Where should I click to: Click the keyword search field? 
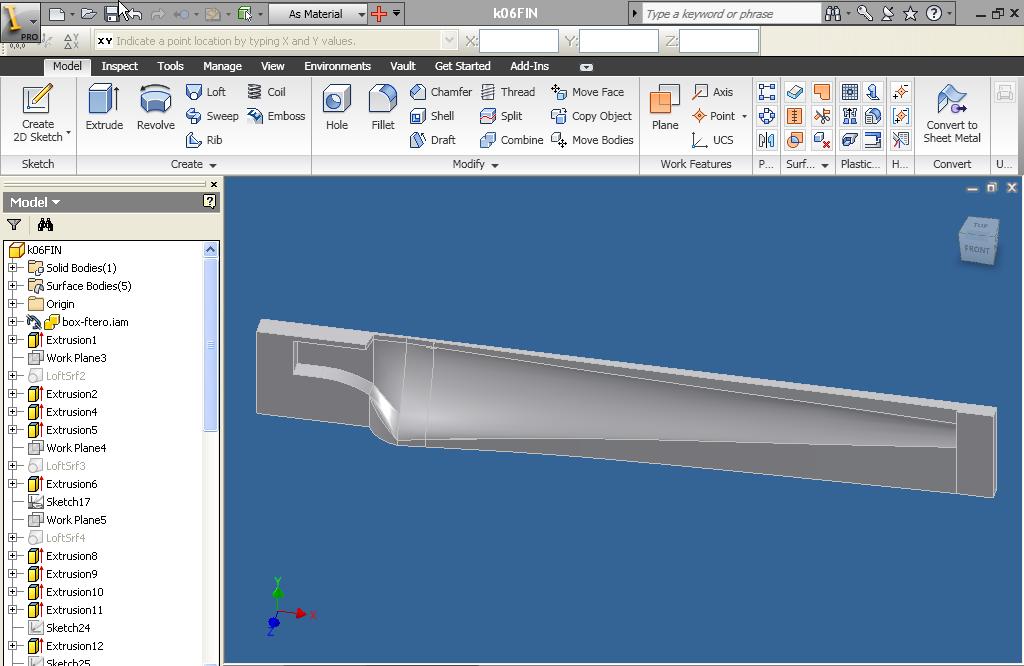coord(730,14)
